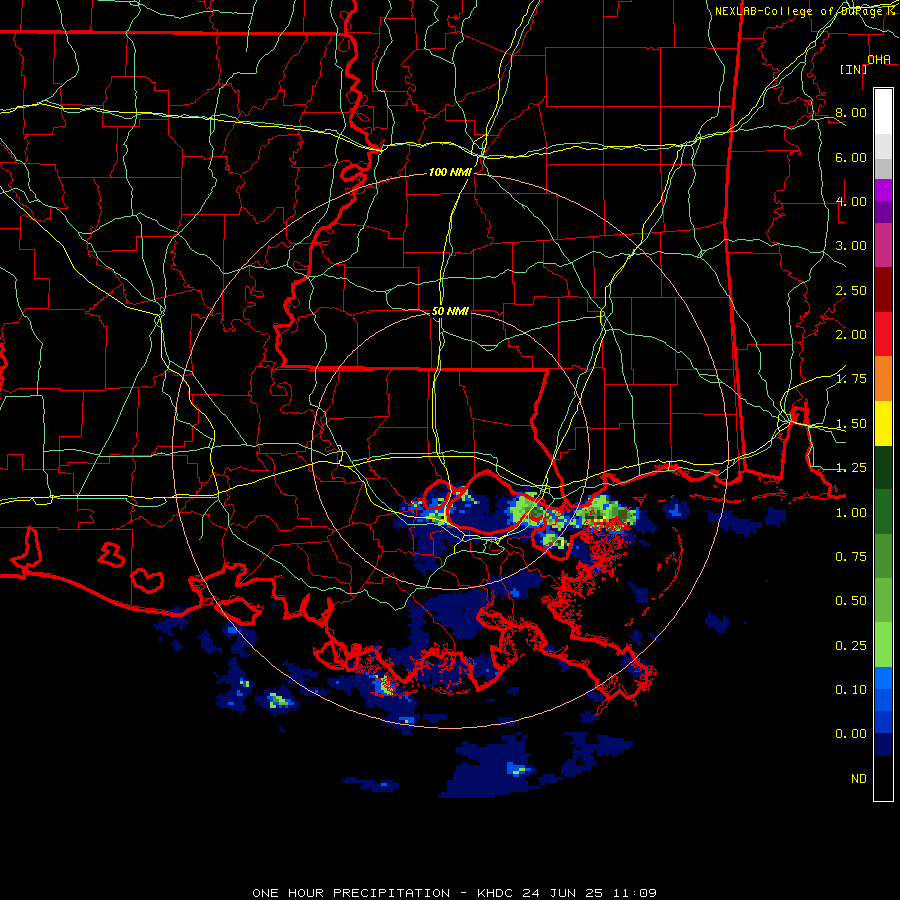Click the 50 NMI range ring label
This screenshot has width=900, height=900.
click(450, 311)
